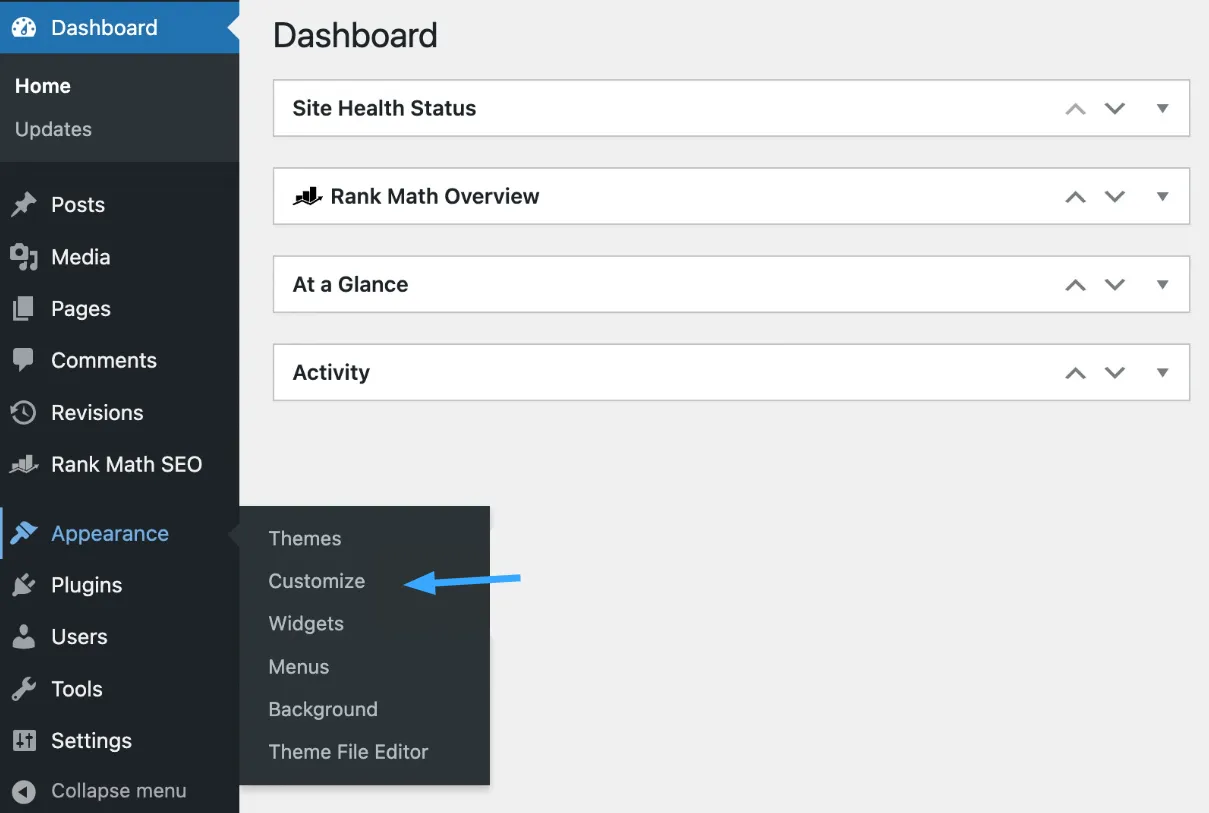Move Activity widget down
Screen dimensions: 1209x813
[1115, 372]
